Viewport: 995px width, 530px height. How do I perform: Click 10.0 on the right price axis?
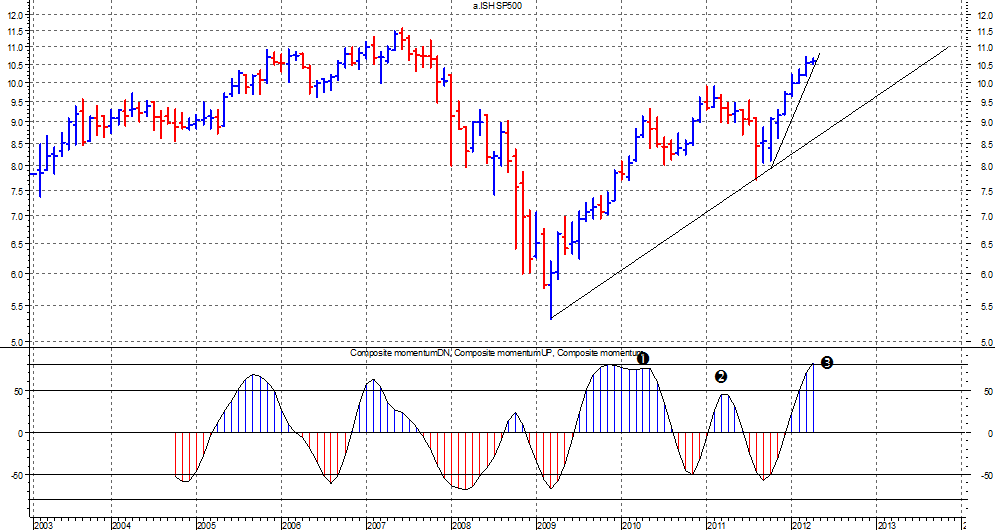[985, 83]
